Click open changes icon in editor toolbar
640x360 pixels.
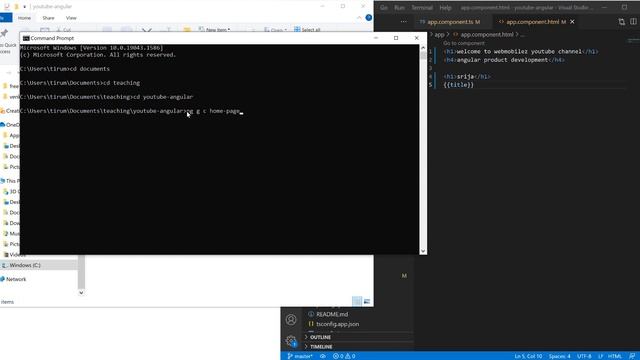(621, 22)
